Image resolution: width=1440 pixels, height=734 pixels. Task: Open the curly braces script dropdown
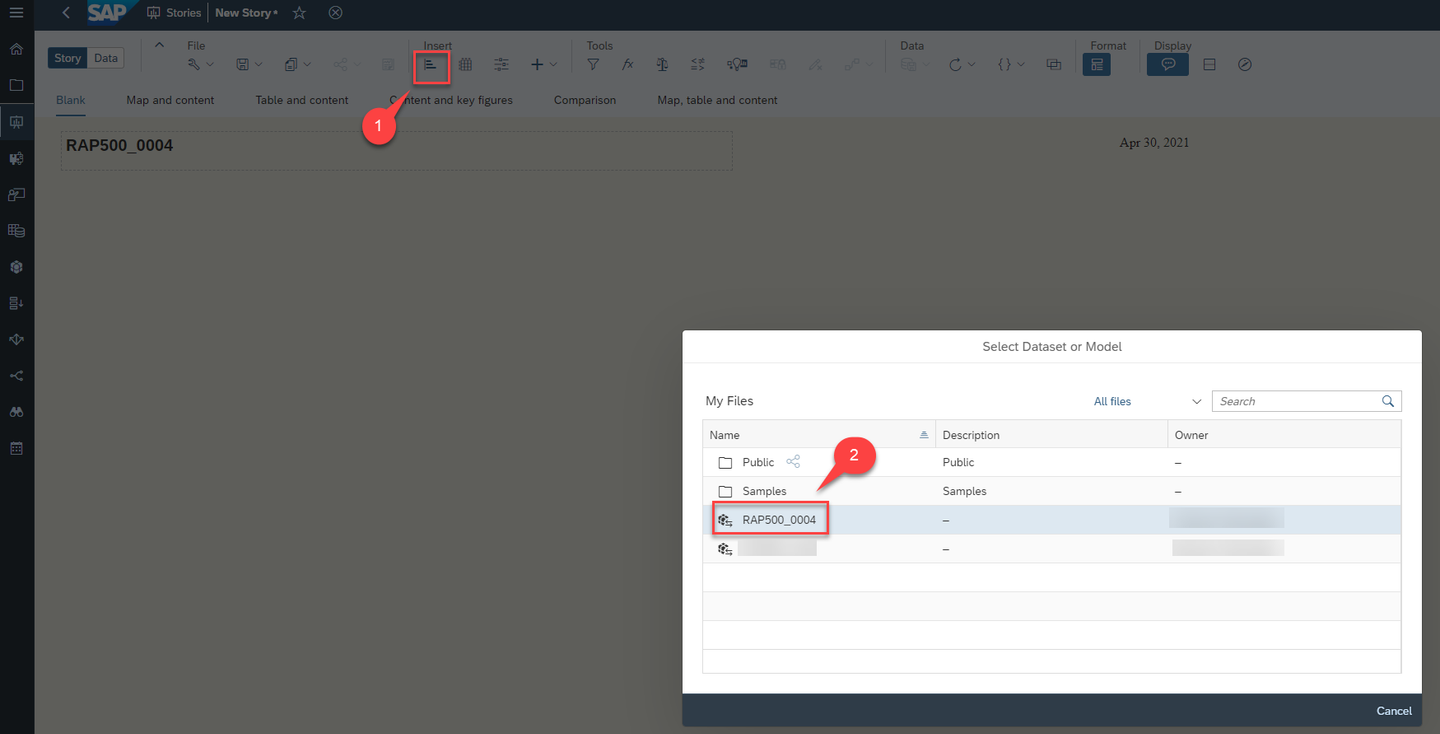(x=1011, y=65)
